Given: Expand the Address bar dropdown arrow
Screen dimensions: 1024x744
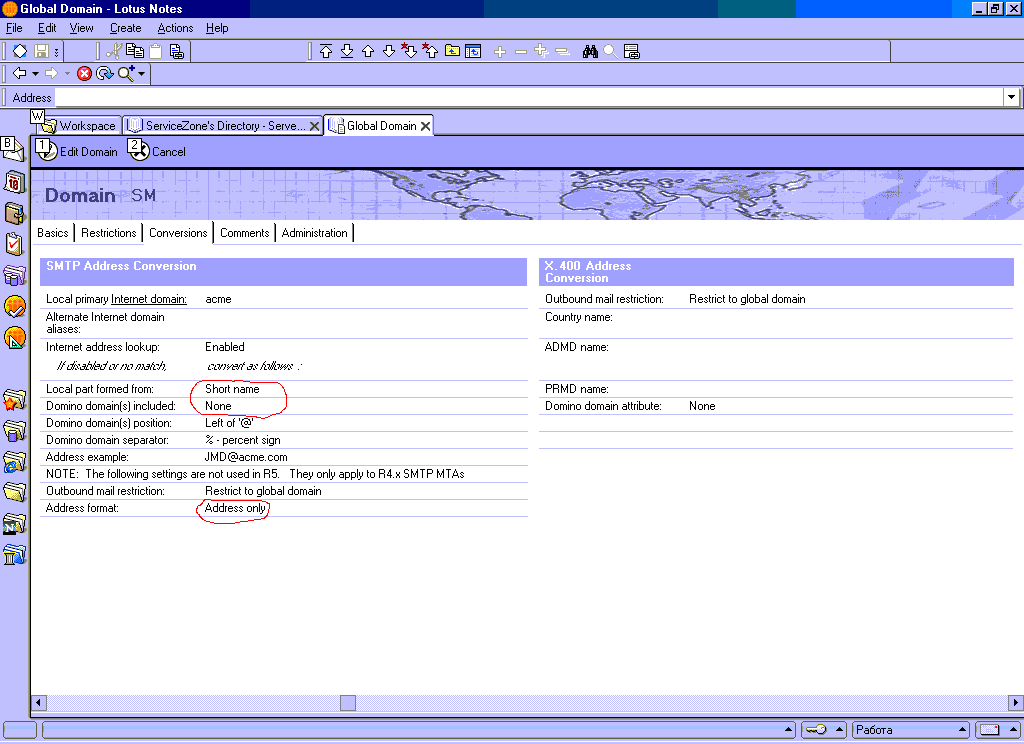Looking at the screenshot, I should tap(1012, 98).
